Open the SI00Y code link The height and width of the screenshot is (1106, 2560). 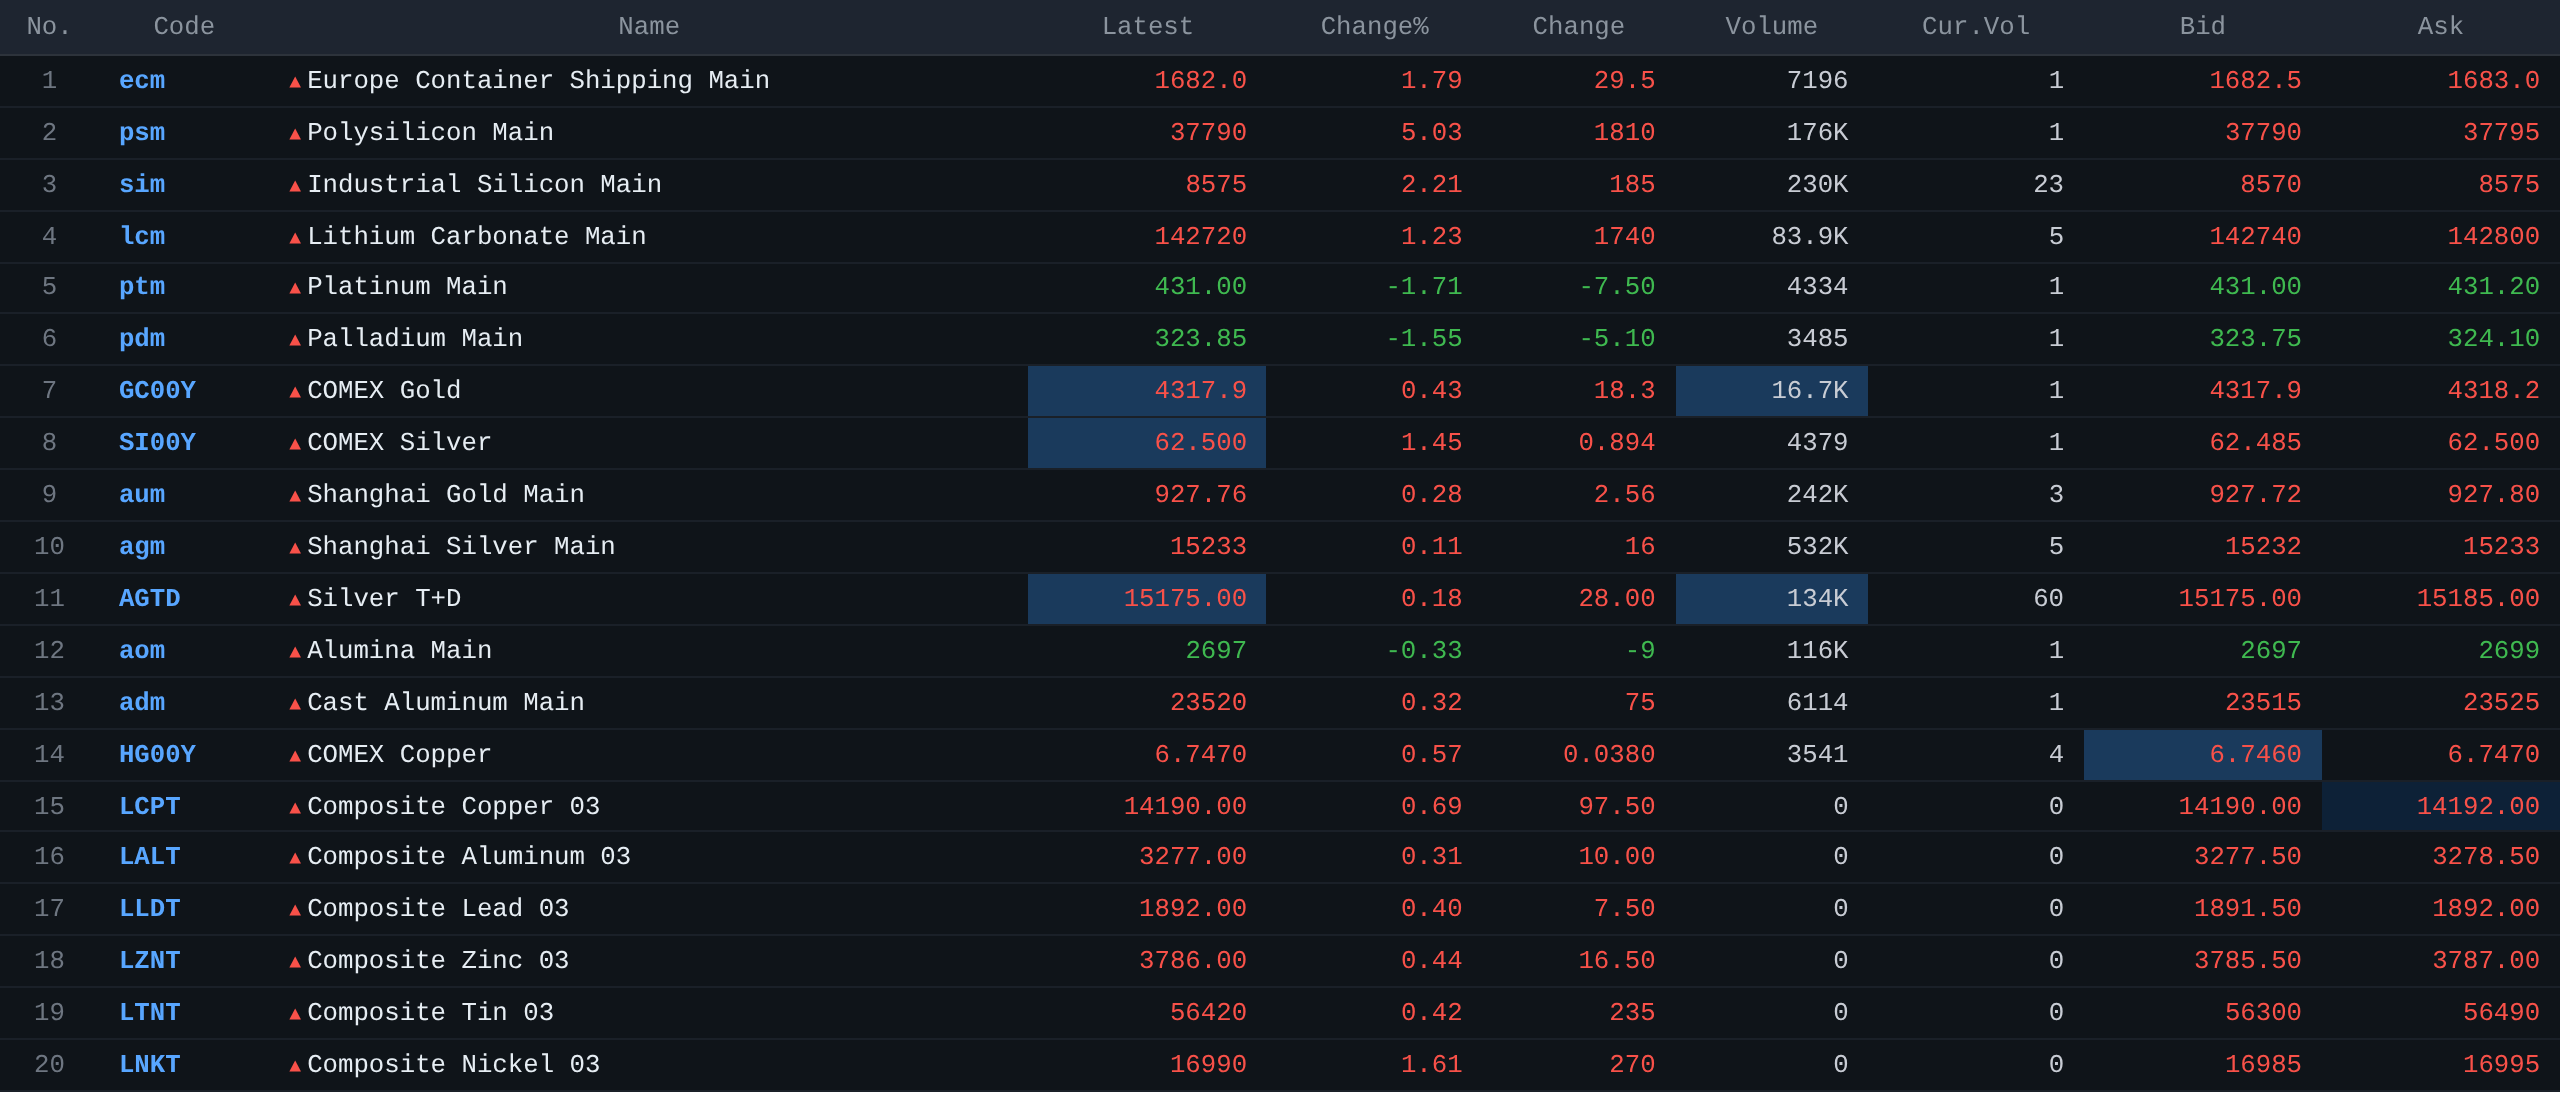pos(157,443)
